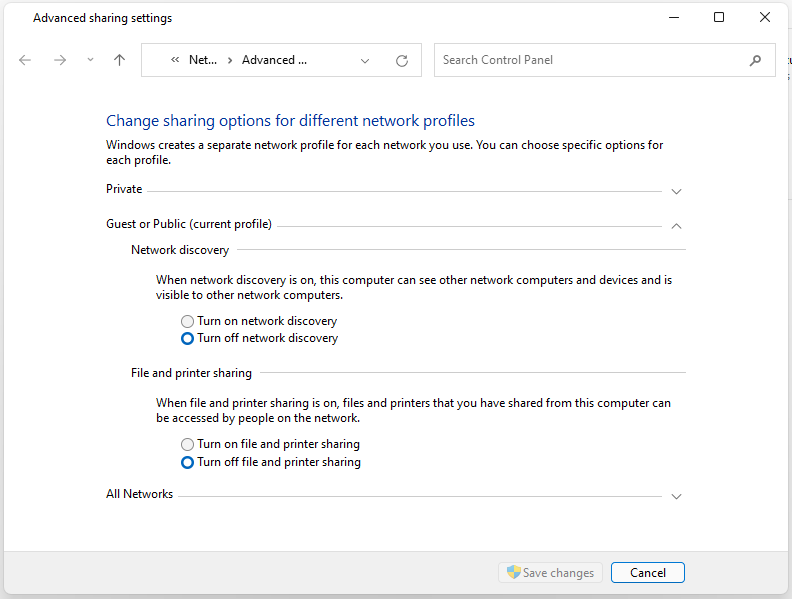Click the search magnifier icon
The width and height of the screenshot is (792, 599).
756,60
